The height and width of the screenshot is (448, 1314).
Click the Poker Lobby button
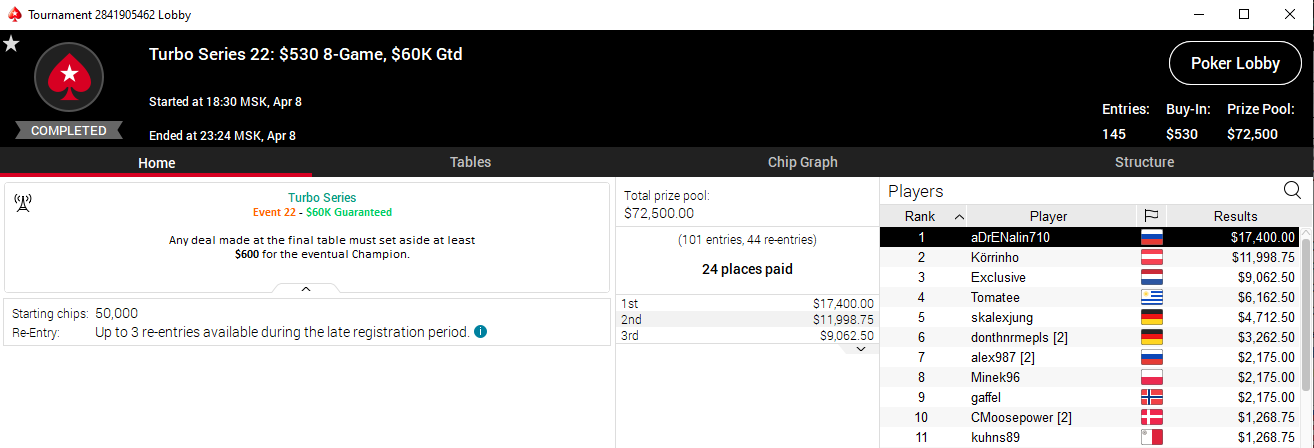click(1235, 63)
